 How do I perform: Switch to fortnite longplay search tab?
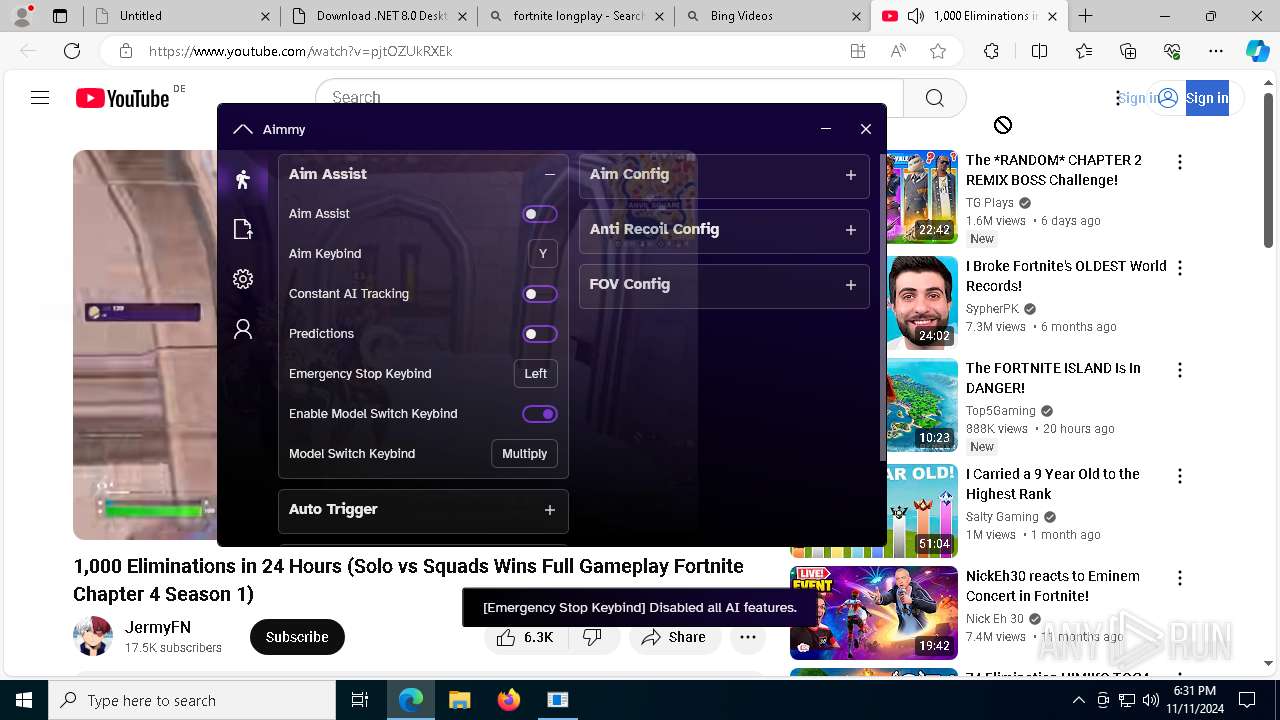[575, 16]
